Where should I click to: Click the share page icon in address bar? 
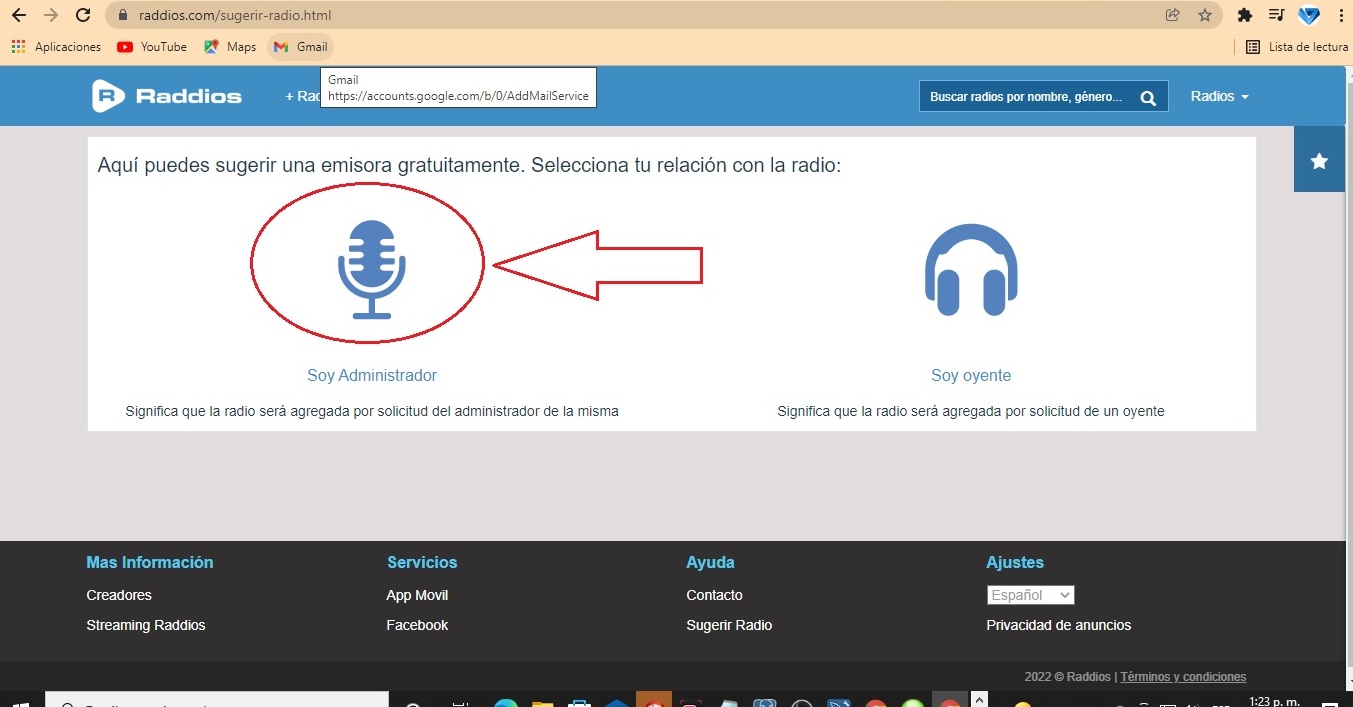coord(1172,15)
